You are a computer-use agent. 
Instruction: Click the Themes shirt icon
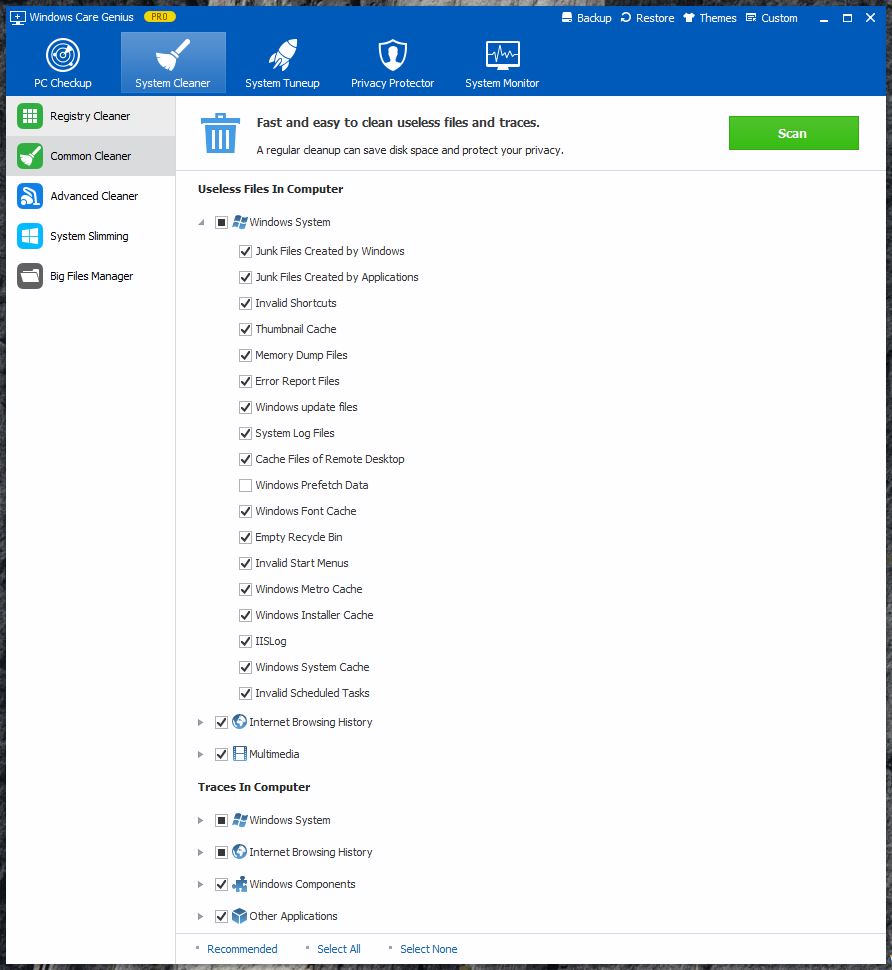coord(689,17)
